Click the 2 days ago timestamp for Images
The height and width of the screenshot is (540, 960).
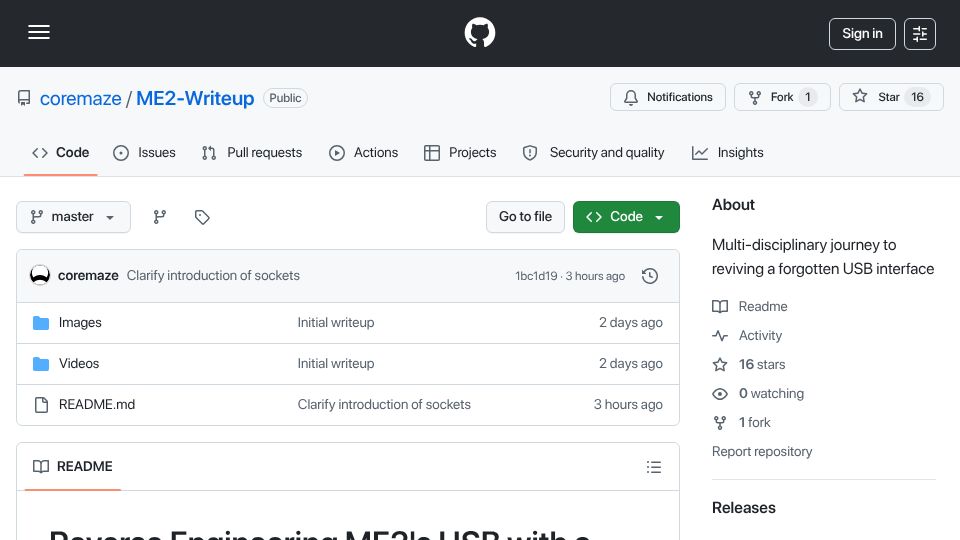click(631, 323)
